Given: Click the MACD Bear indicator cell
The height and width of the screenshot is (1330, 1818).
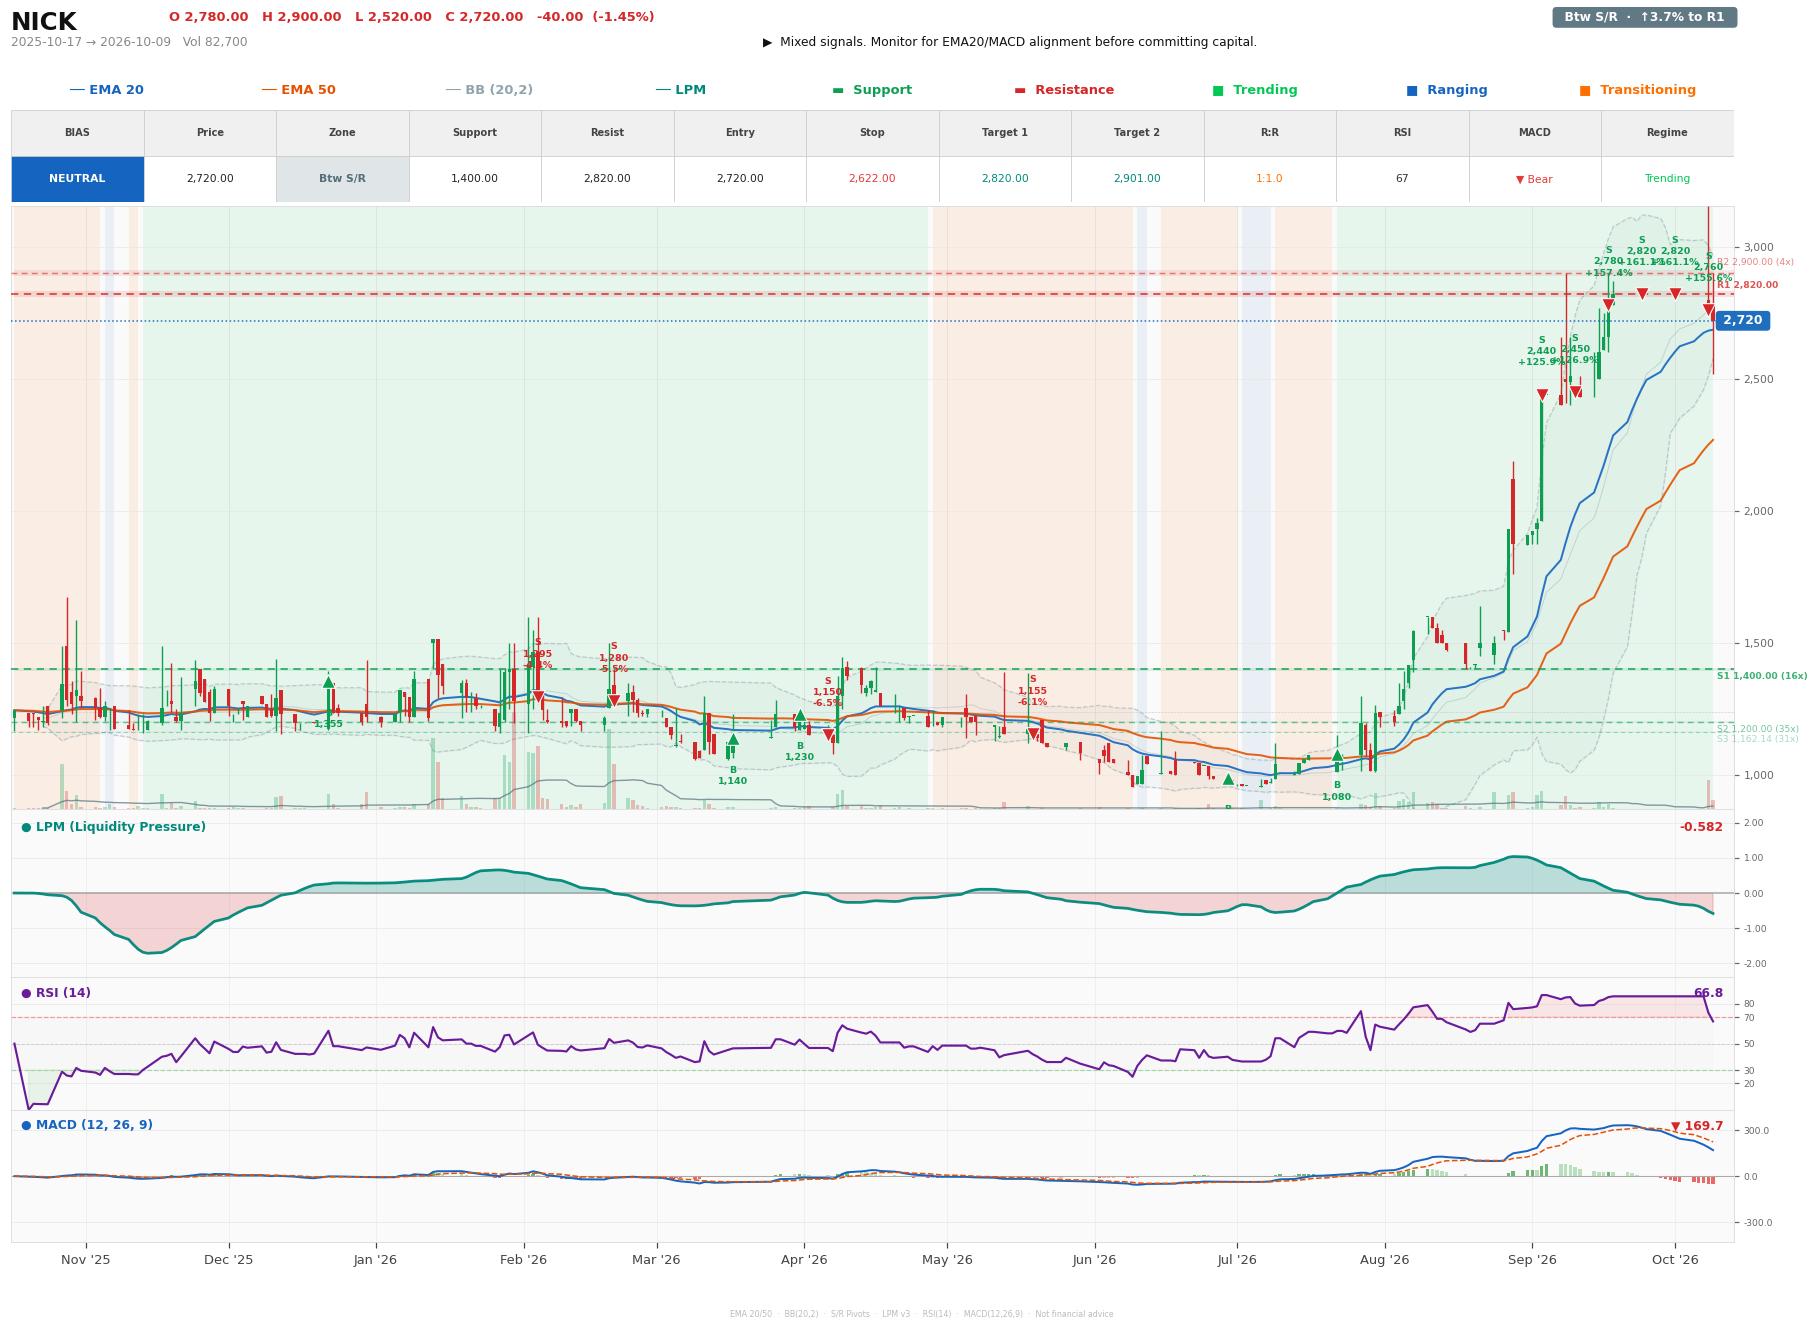Looking at the screenshot, I should coord(1534,179).
